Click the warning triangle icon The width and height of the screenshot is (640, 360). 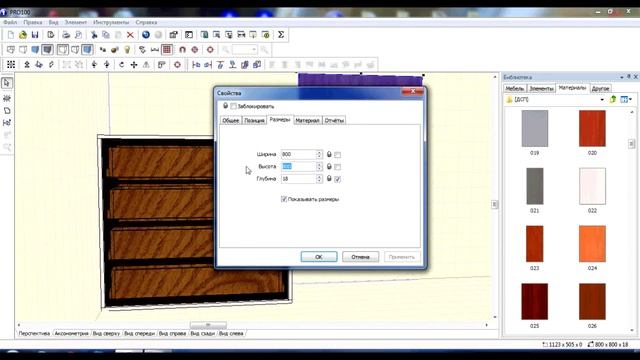(x=146, y=64)
